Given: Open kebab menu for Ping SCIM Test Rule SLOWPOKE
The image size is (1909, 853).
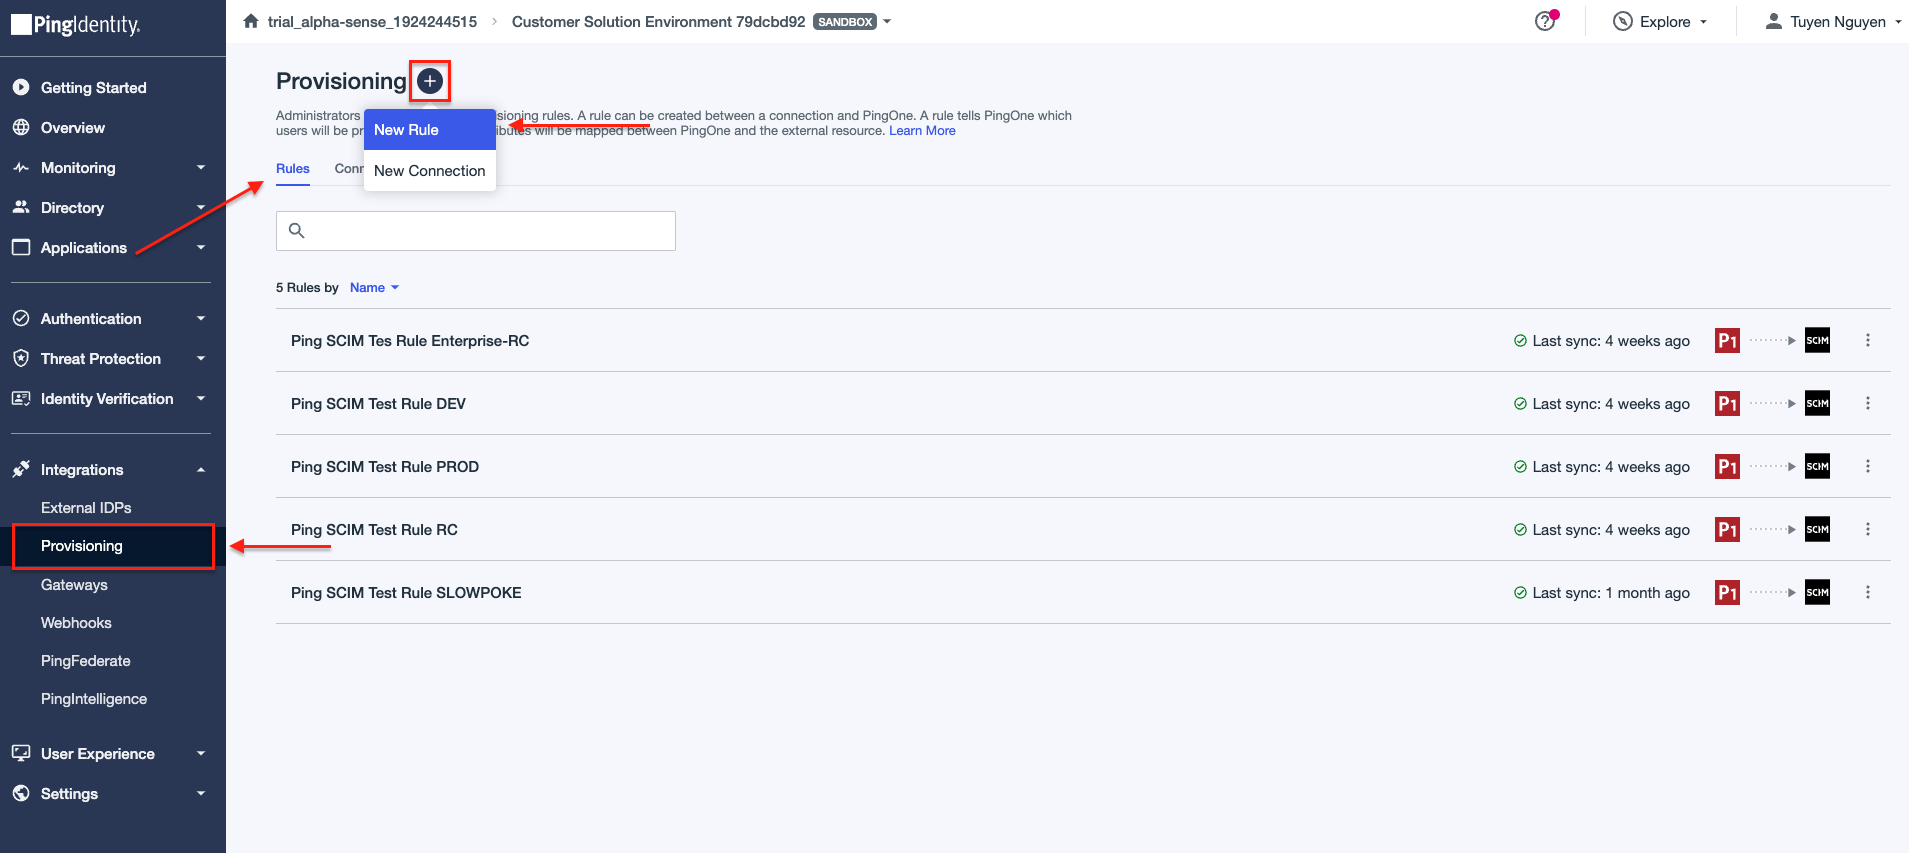Looking at the screenshot, I should tap(1867, 592).
